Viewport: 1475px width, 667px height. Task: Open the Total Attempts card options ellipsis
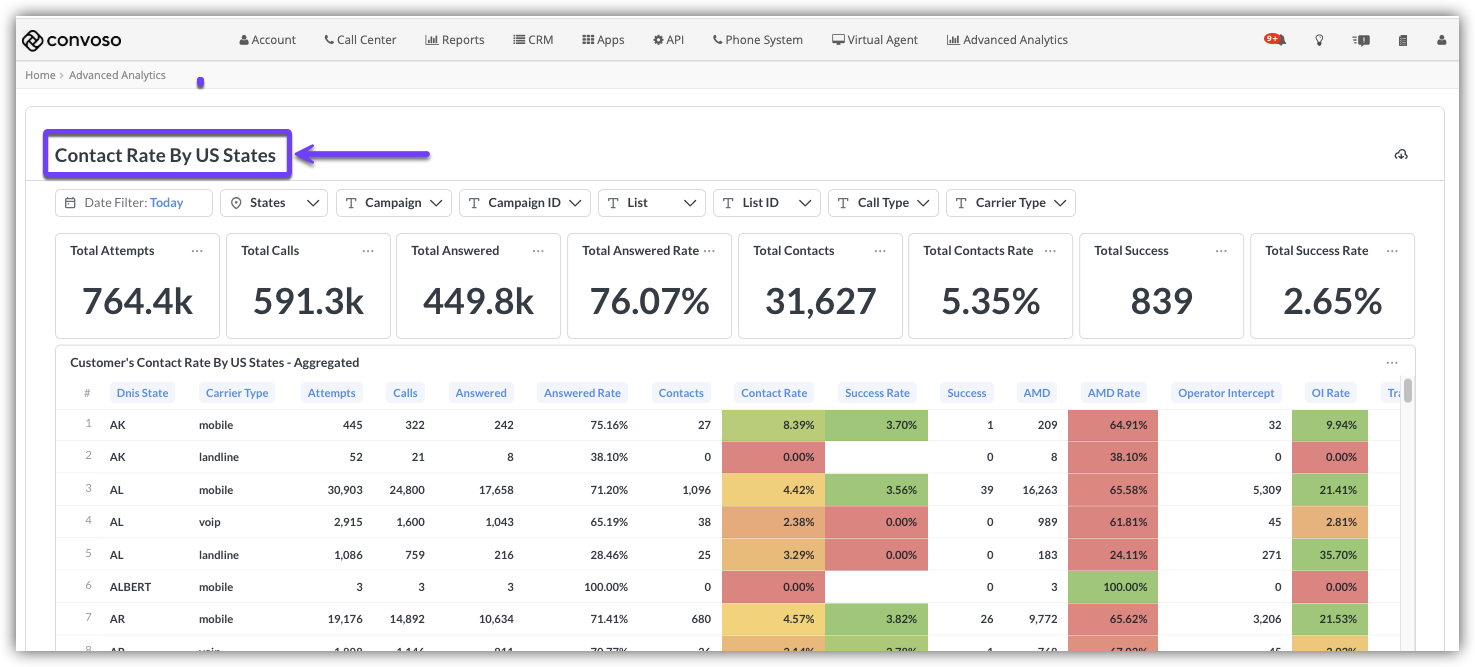click(197, 251)
